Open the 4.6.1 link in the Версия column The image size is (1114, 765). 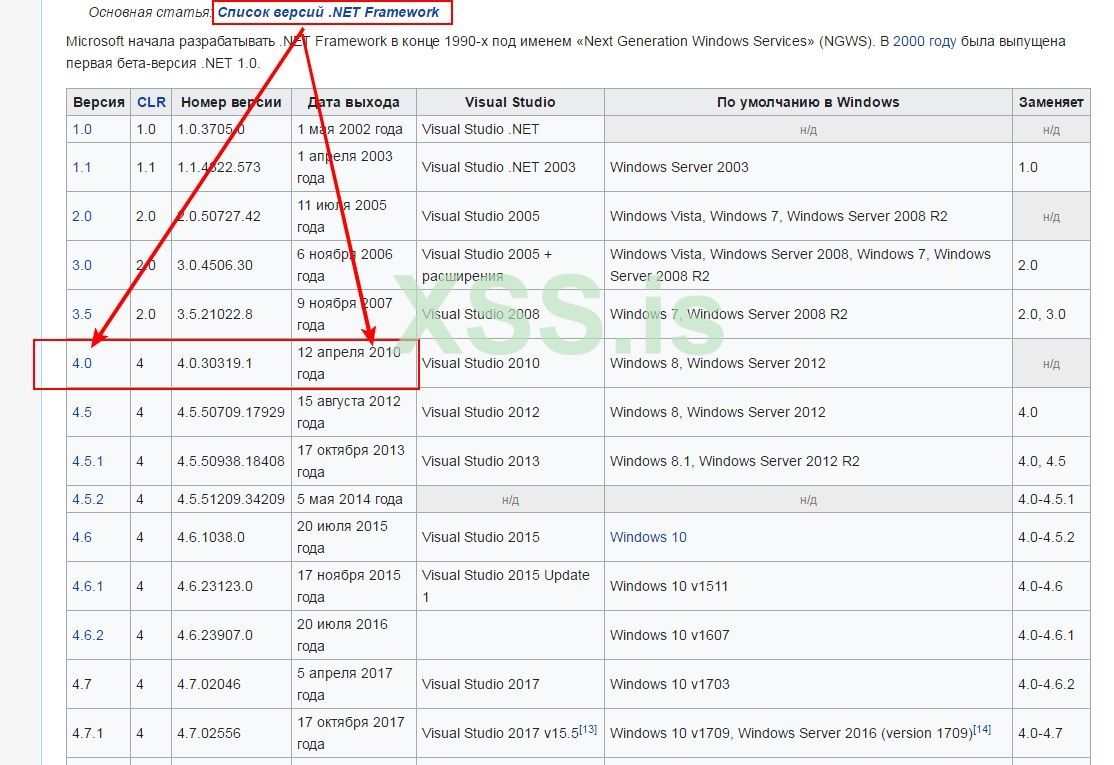coord(88,586)
